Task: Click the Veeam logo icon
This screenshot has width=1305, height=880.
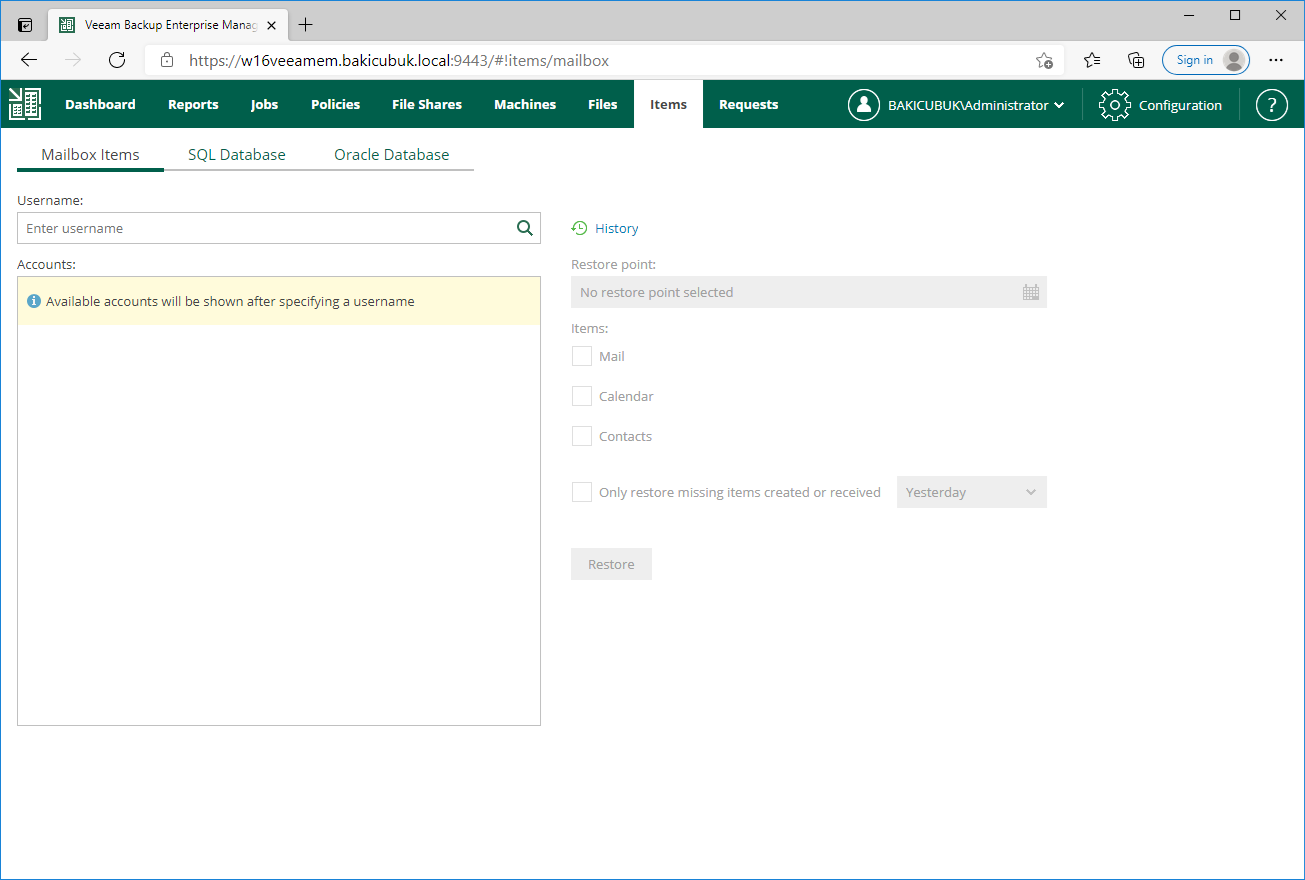Action: tap(25, 104)
